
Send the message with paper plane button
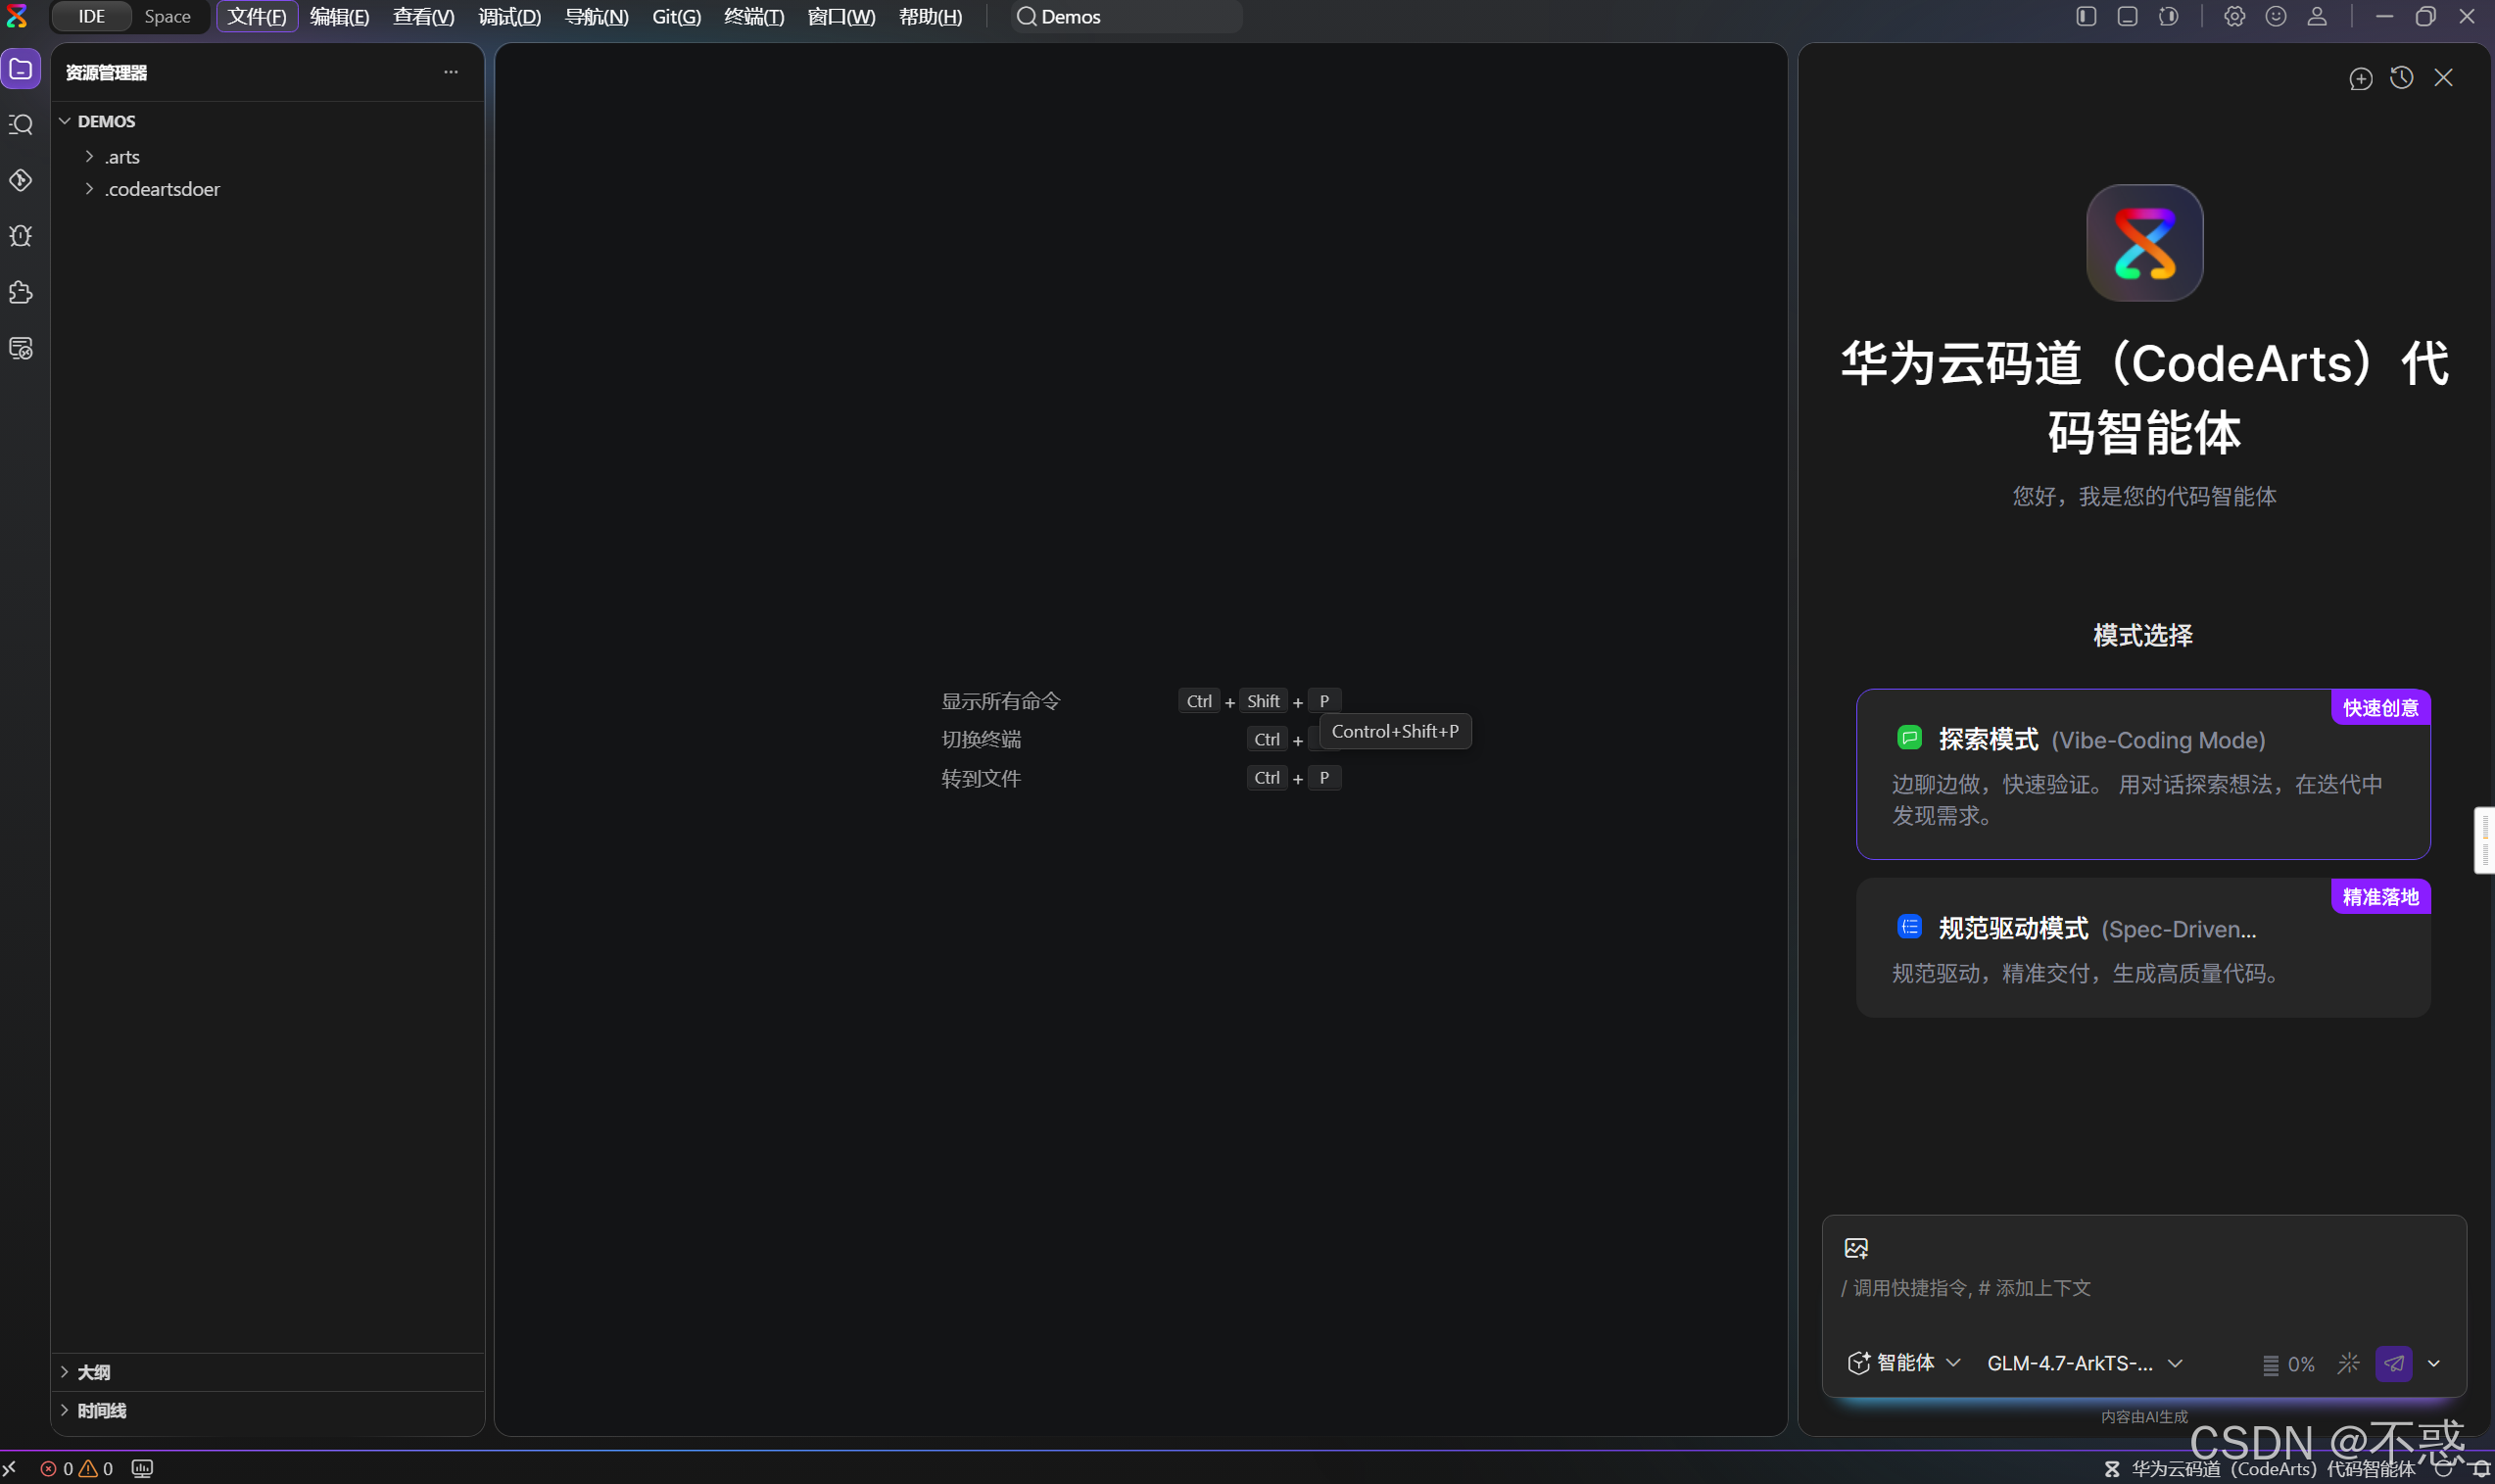pos(2393,1363)
